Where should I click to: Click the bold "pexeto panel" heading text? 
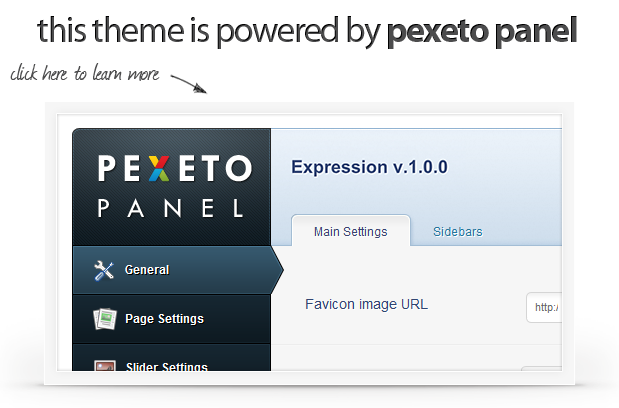click(482, 31)
